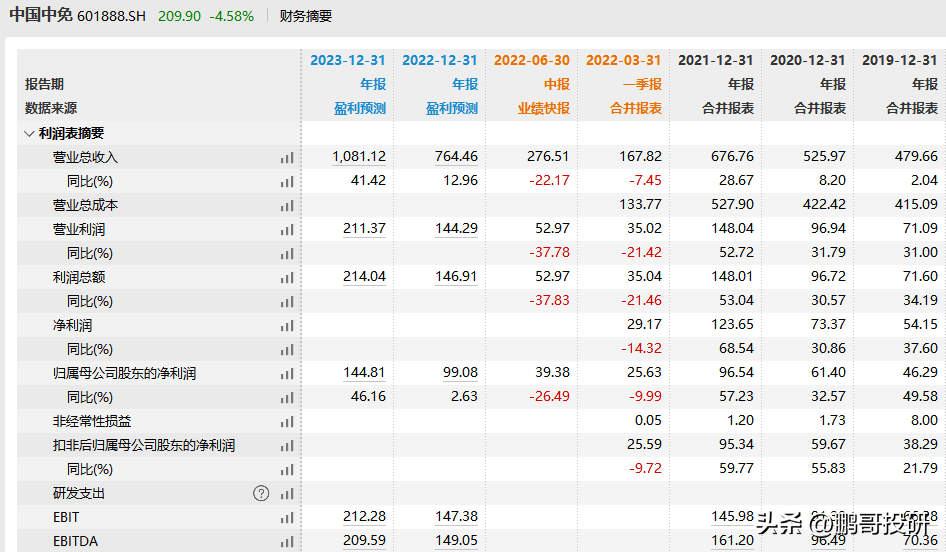
Task: Select the 数据来源 row label
Action: click(x=51, y=109)
